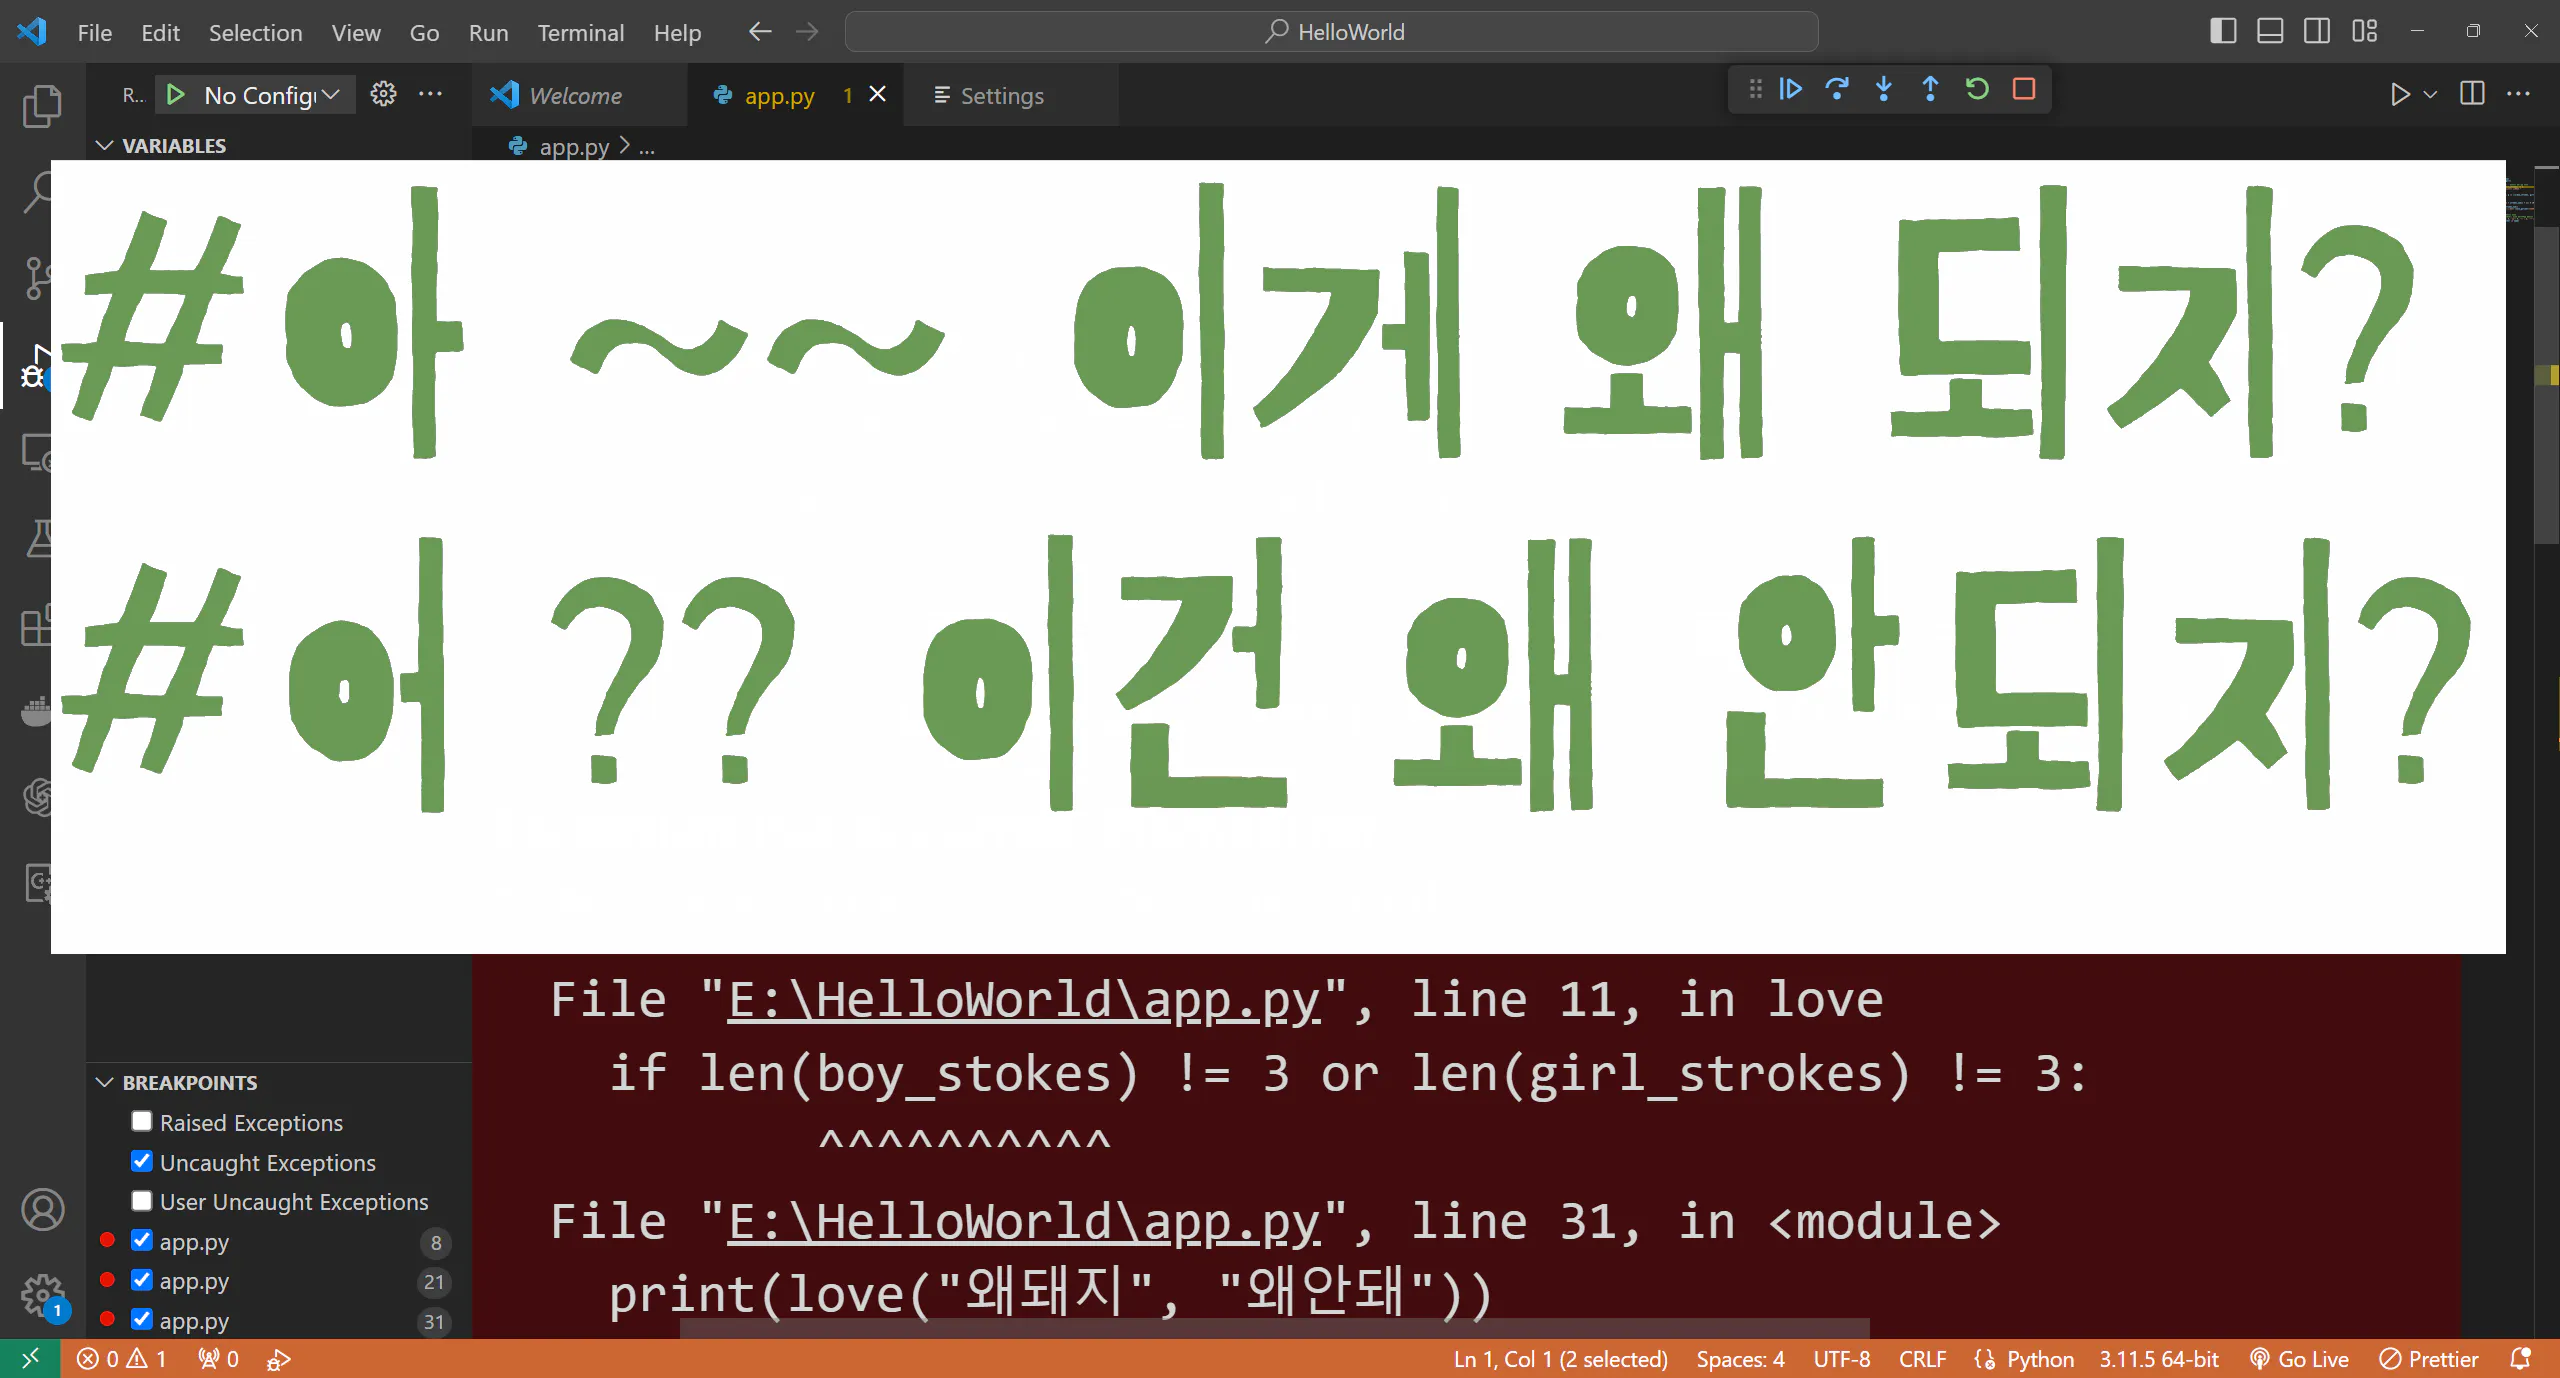Viewport: 2560px width, 1378px height.
Task: Open the Terminal menu
Action: (580, 33)
